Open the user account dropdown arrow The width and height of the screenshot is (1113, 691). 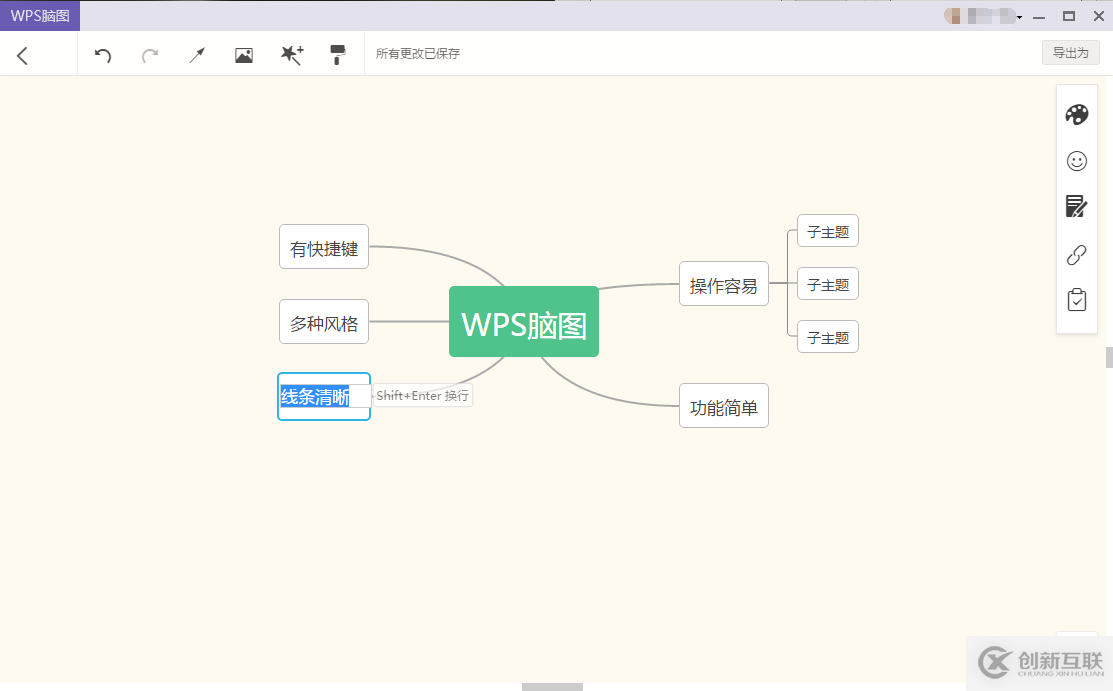[x=1019, y=17]
